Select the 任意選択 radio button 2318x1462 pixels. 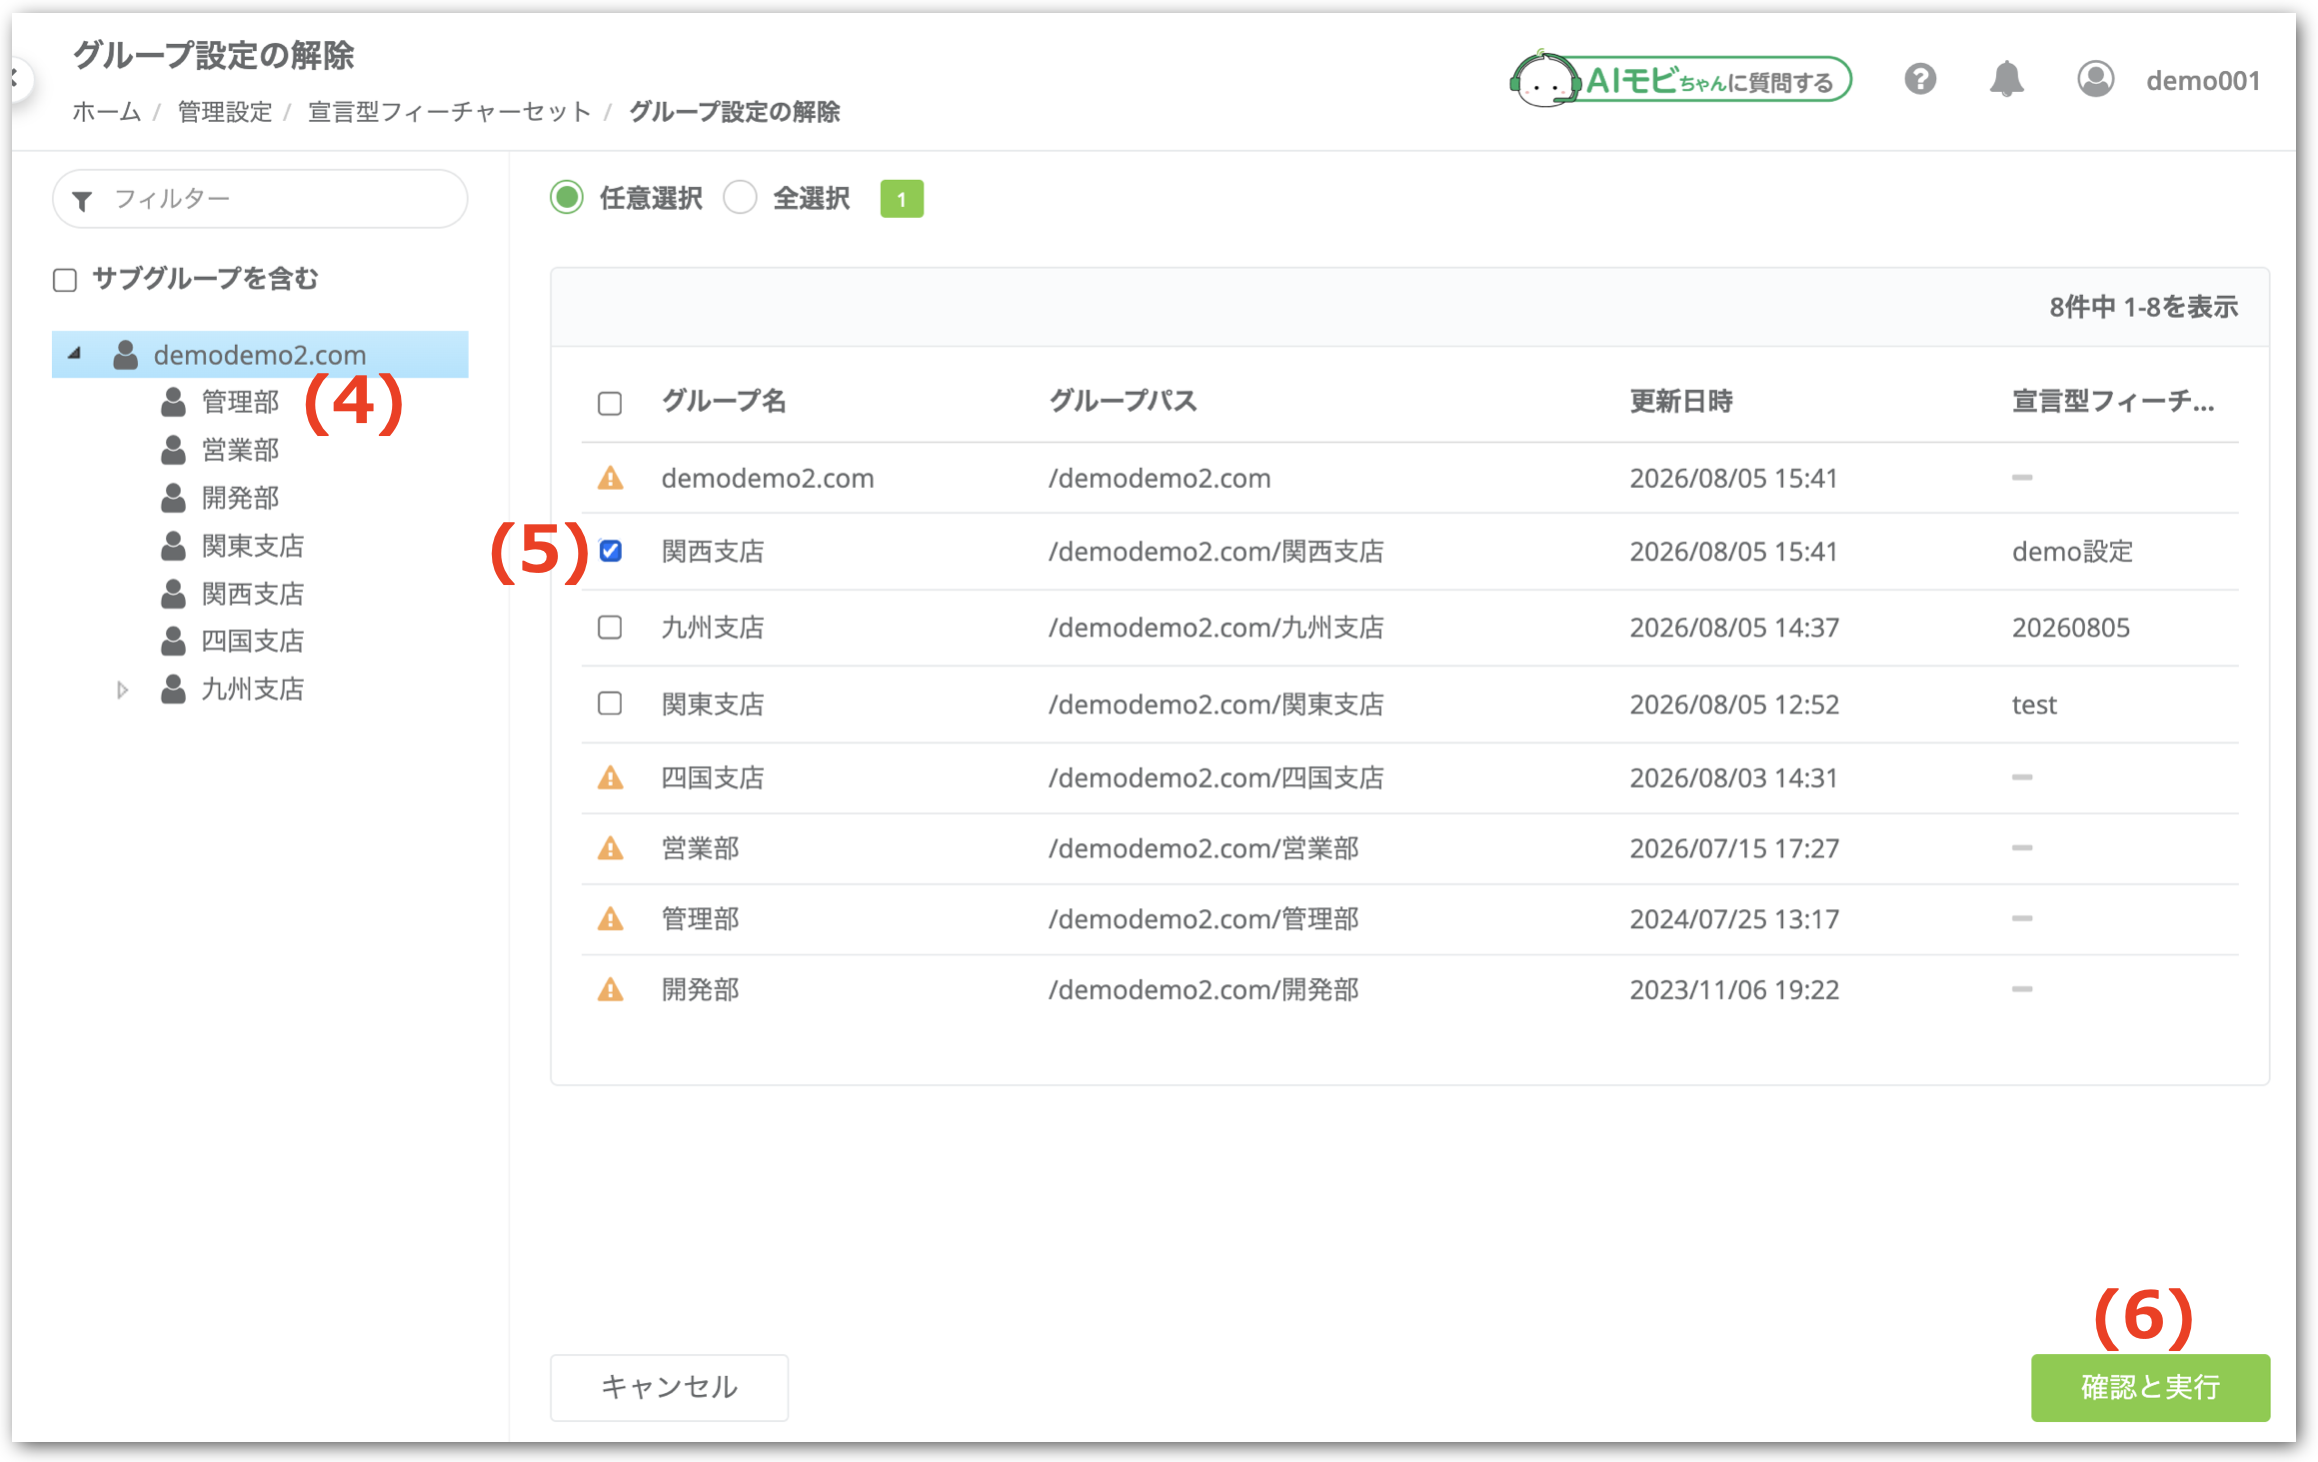click(567, 197)
